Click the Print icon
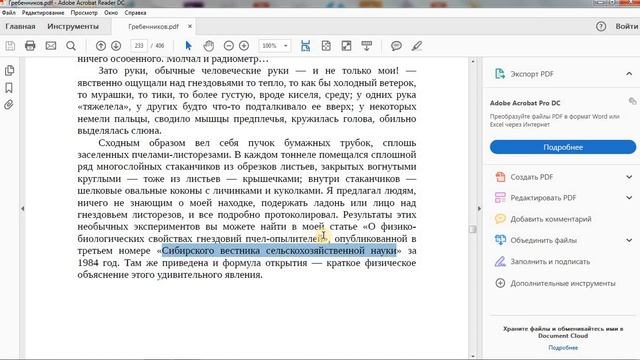The width and height of the screenshot is (640, 360). 30,46
